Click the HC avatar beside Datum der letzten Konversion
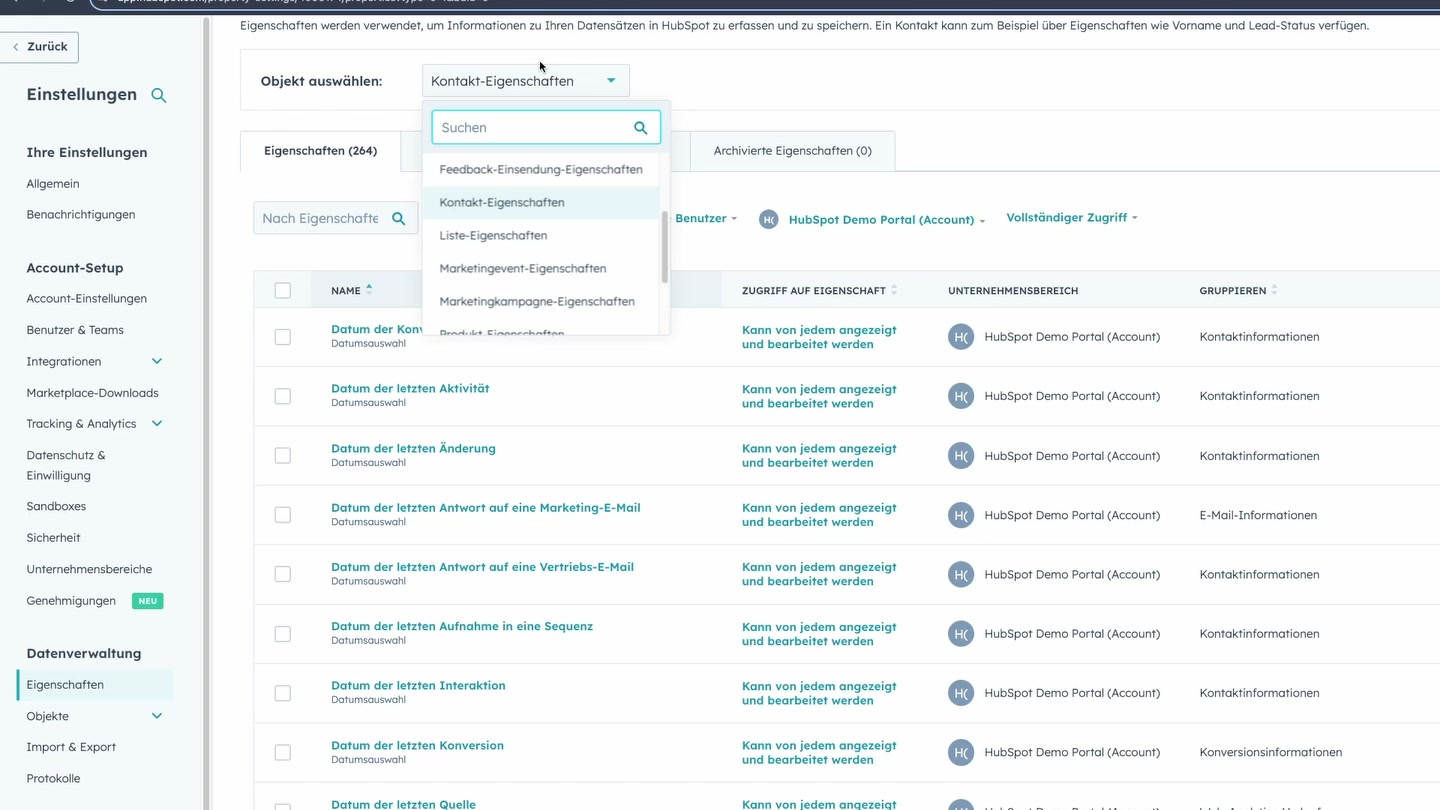Viewport: 1440px width, 810px height. pos(961,752)
